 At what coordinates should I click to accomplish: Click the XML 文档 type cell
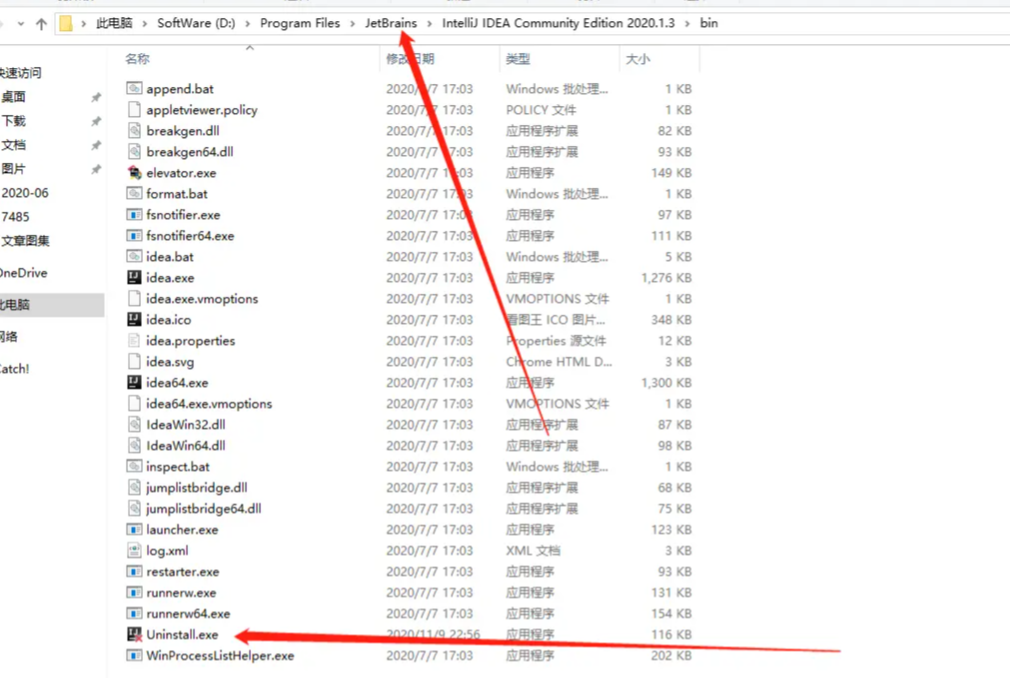[x=533, y=551]
